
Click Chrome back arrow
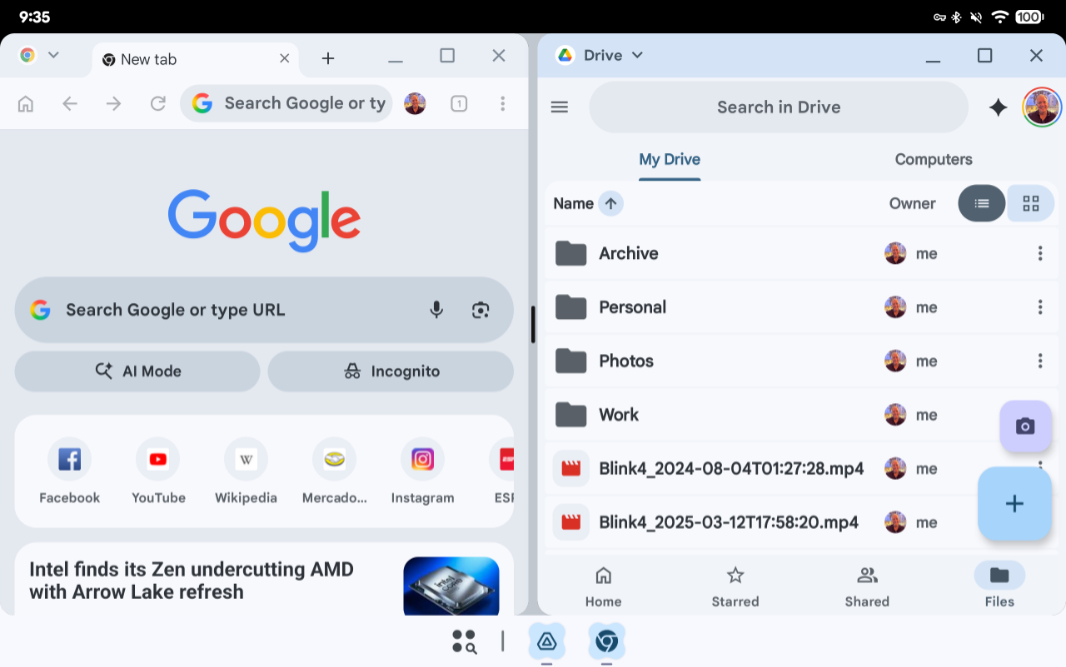70,104
